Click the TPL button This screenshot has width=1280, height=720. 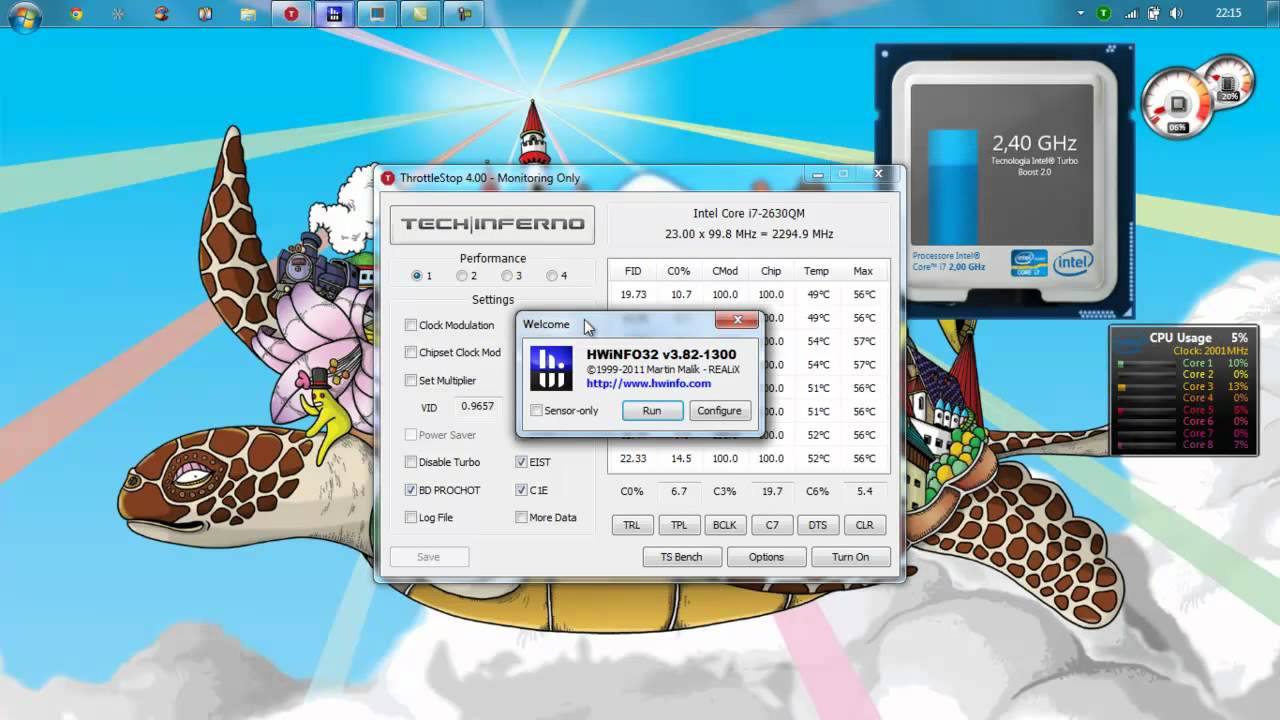(679, 525)
